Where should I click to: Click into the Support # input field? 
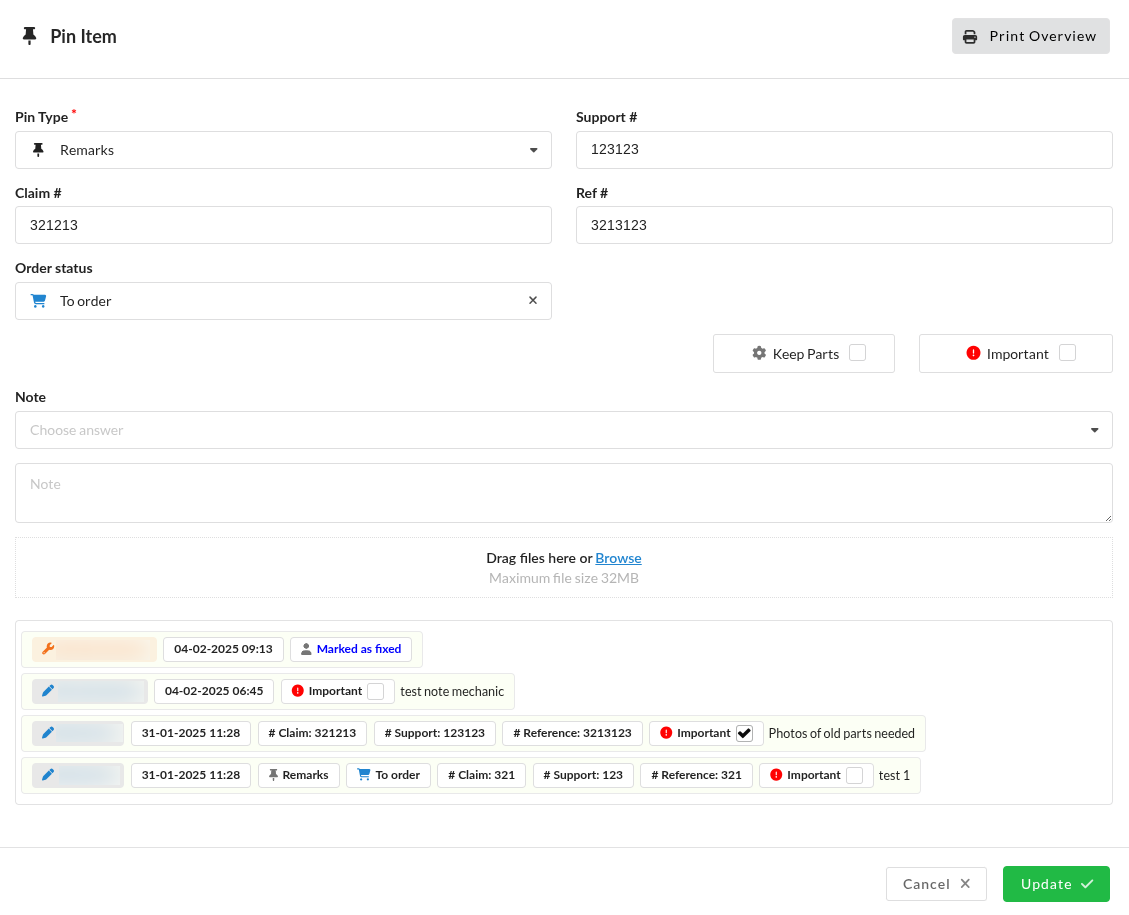[843, 150]
